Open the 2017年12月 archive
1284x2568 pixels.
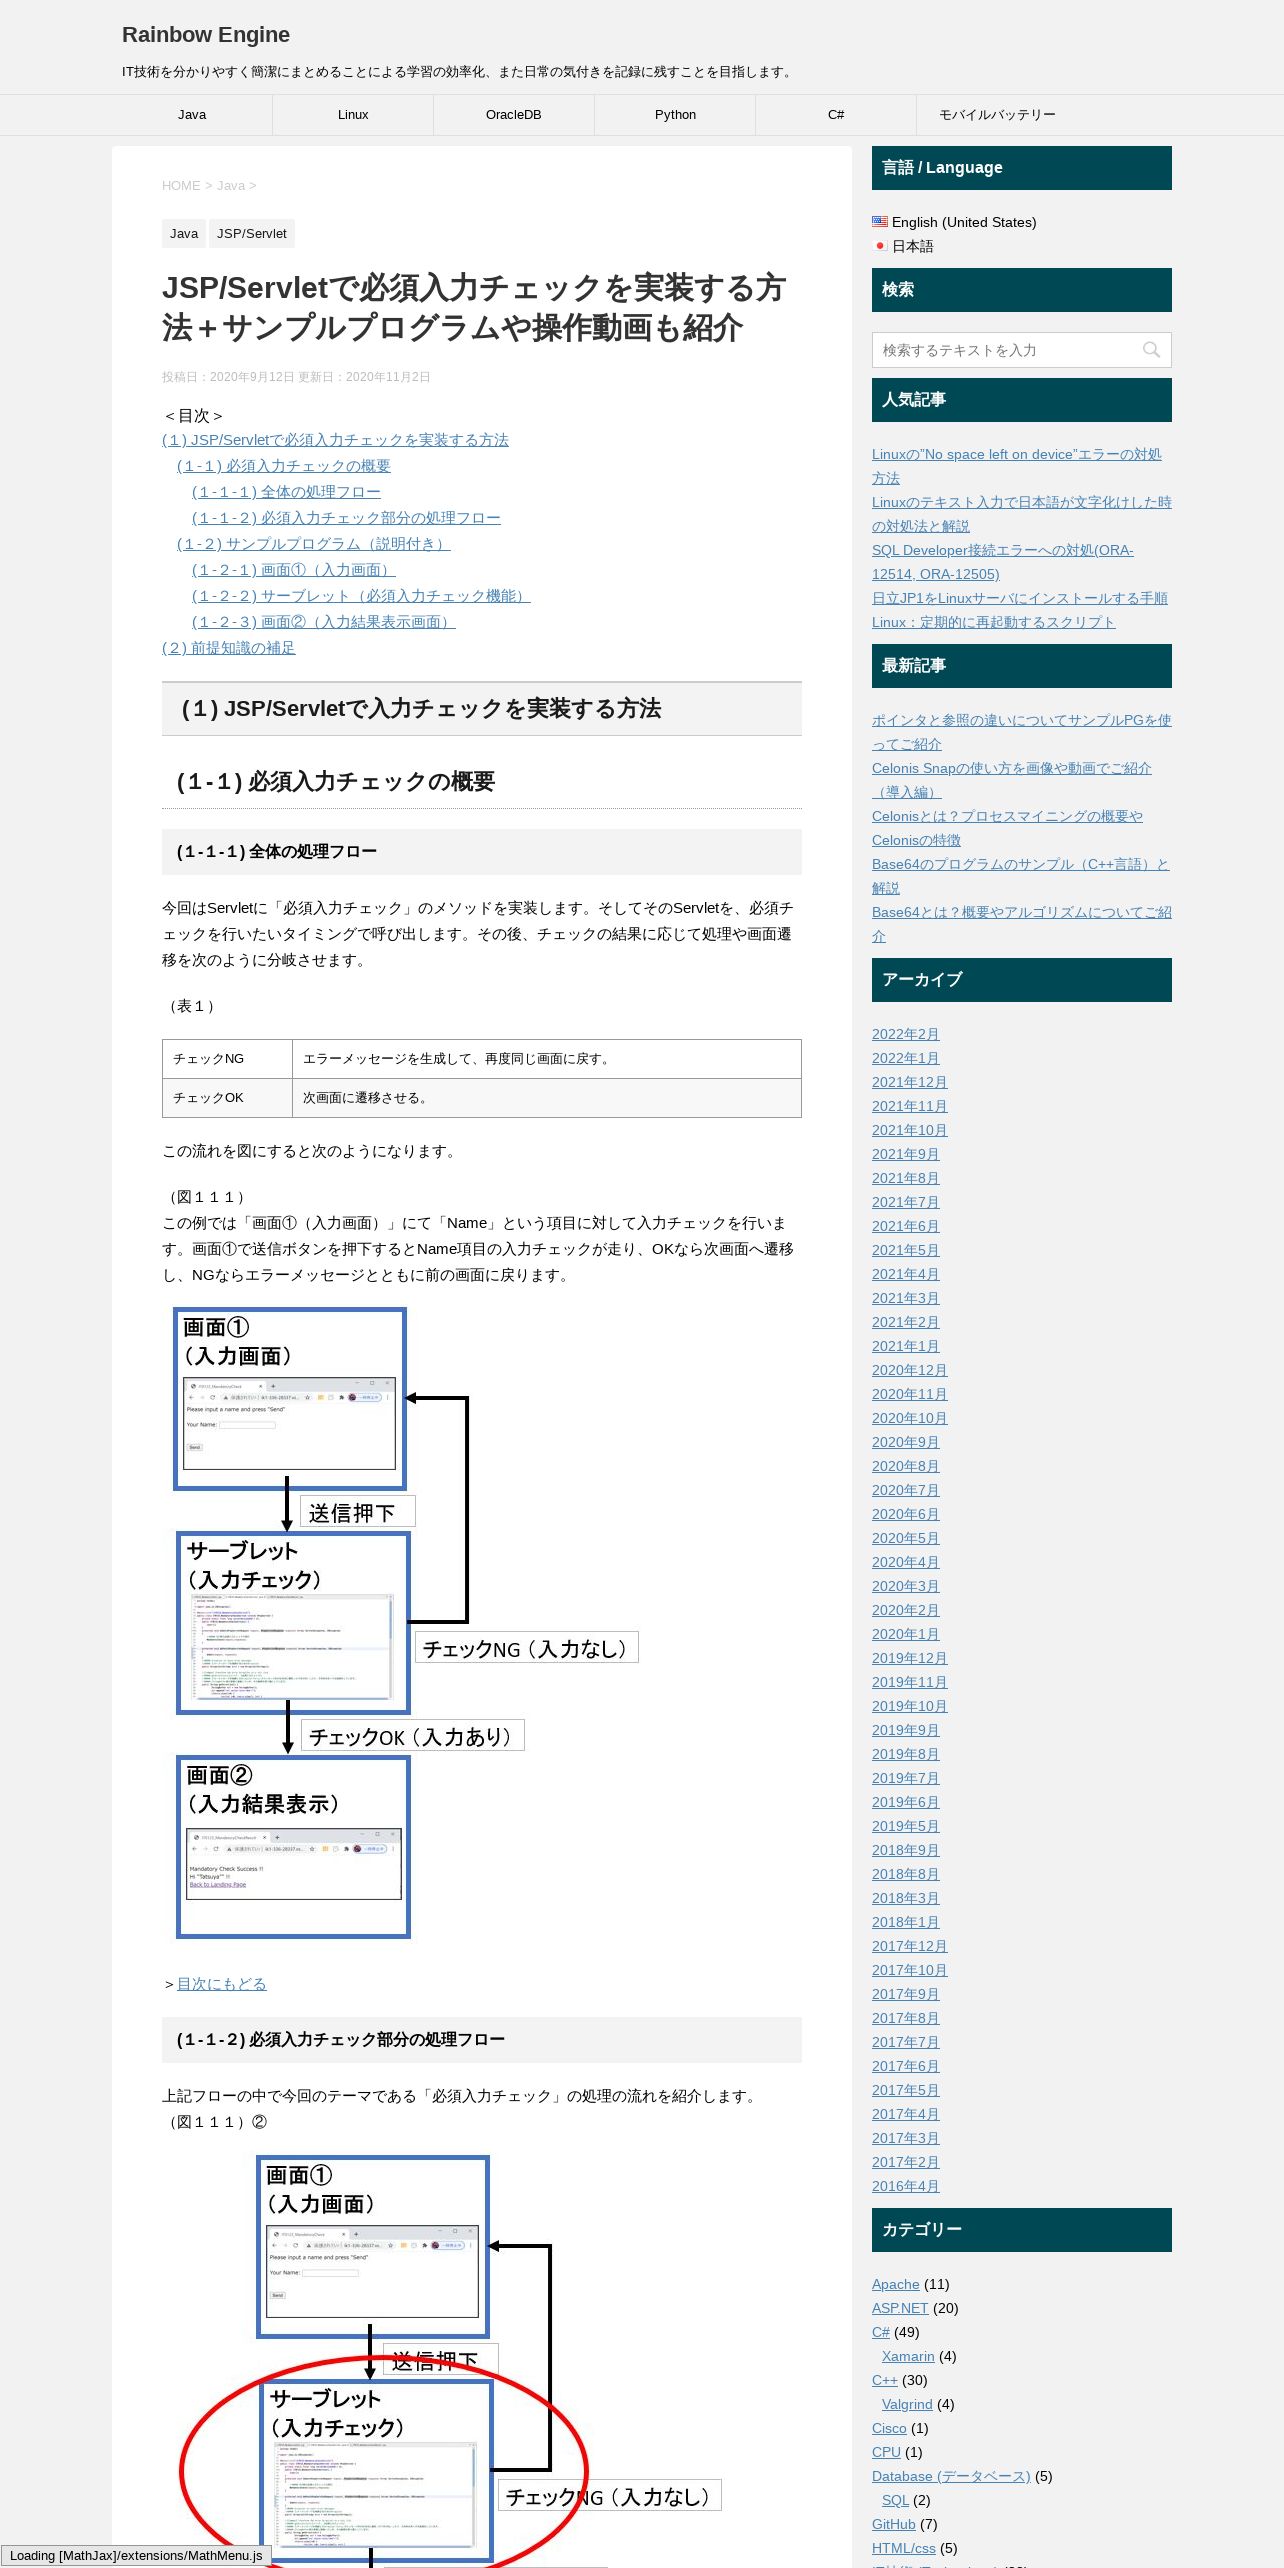pyautogui.click(x=909, y=1946)
